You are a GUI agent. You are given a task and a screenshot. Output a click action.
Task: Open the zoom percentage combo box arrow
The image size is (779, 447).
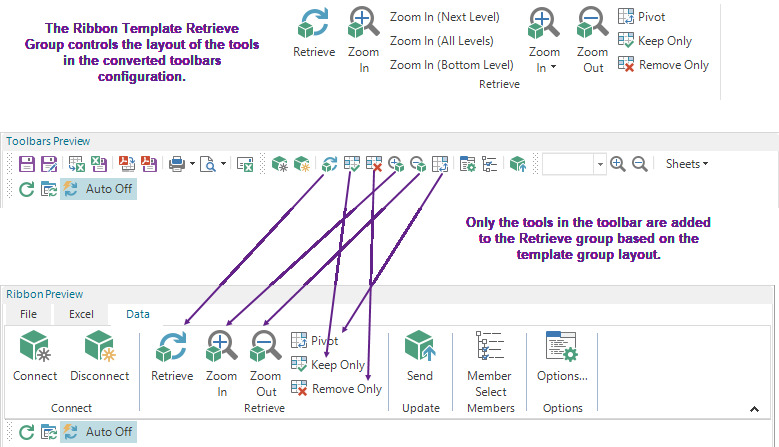coord(600,164)
